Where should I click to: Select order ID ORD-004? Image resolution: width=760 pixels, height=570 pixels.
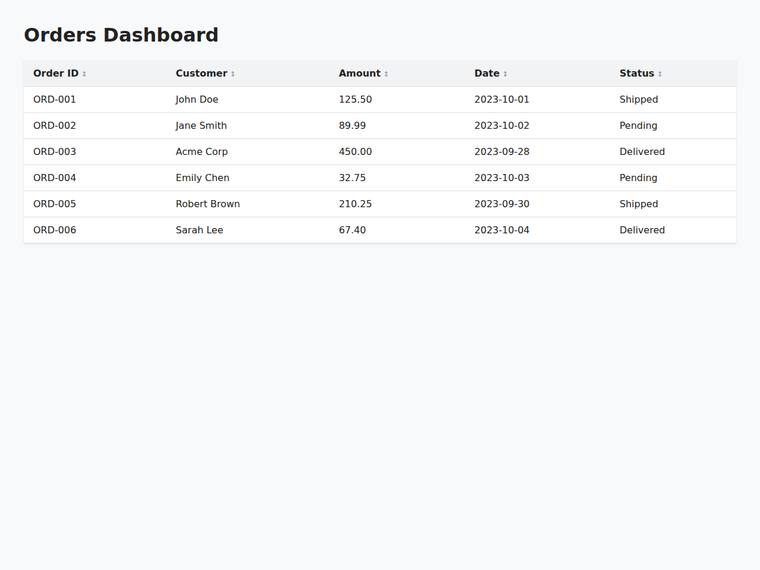pos(54,178)
